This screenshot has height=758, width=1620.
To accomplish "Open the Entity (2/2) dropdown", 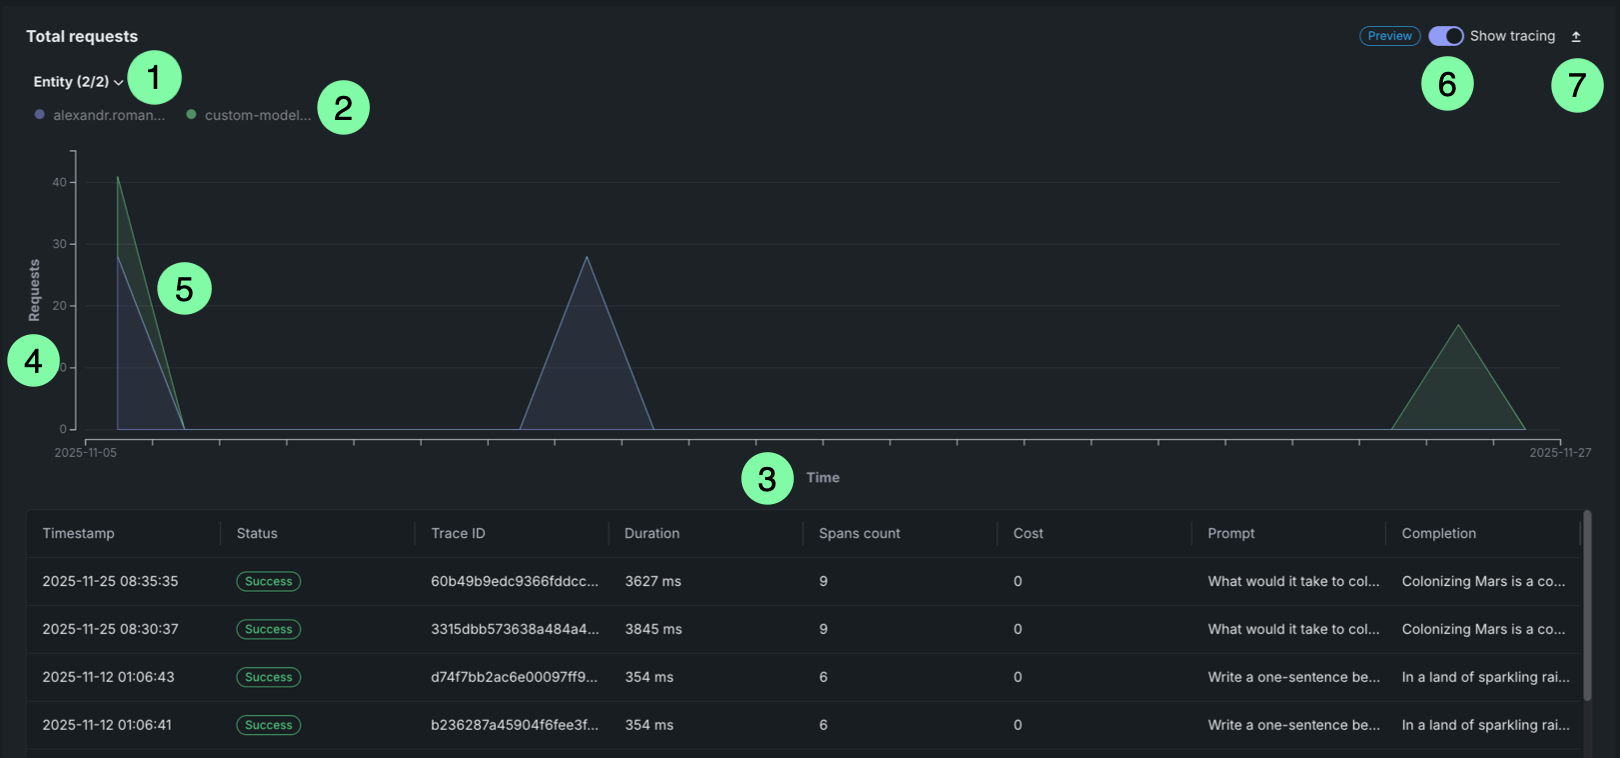I will tap(78, 82).
